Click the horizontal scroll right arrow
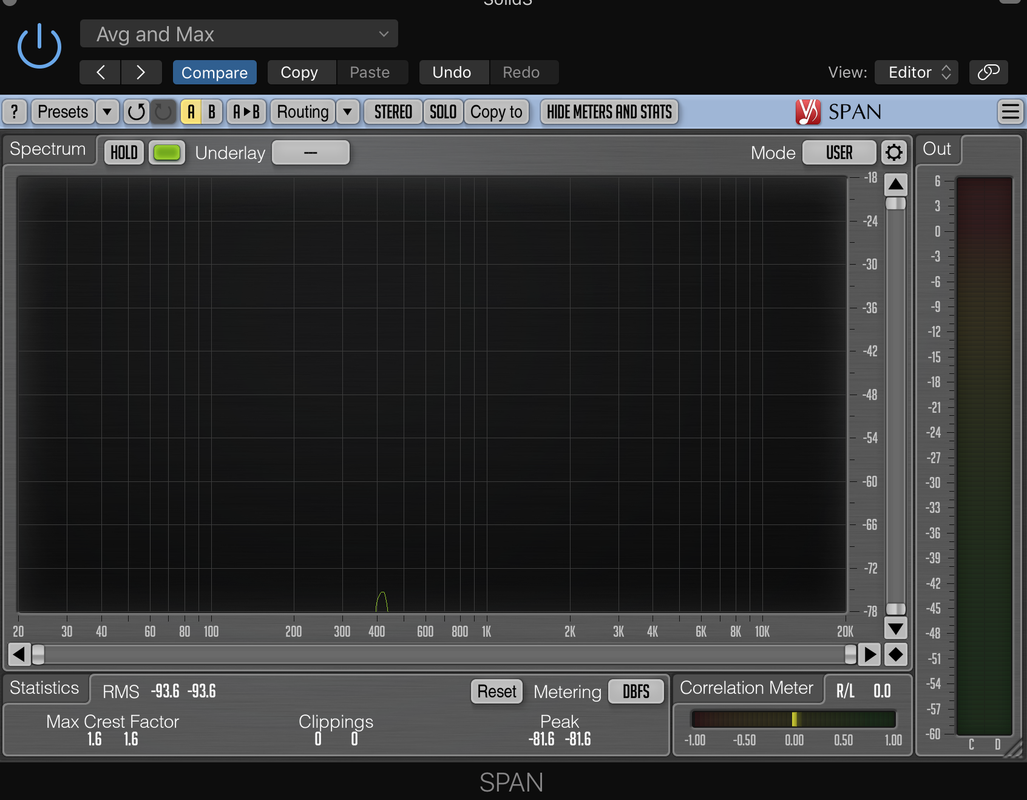This screenshot has height=800, width=1027. [x=870, y=654]
